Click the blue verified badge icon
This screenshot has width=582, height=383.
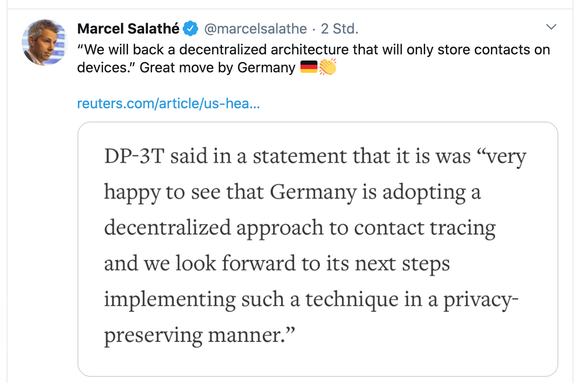click(190, 29)
